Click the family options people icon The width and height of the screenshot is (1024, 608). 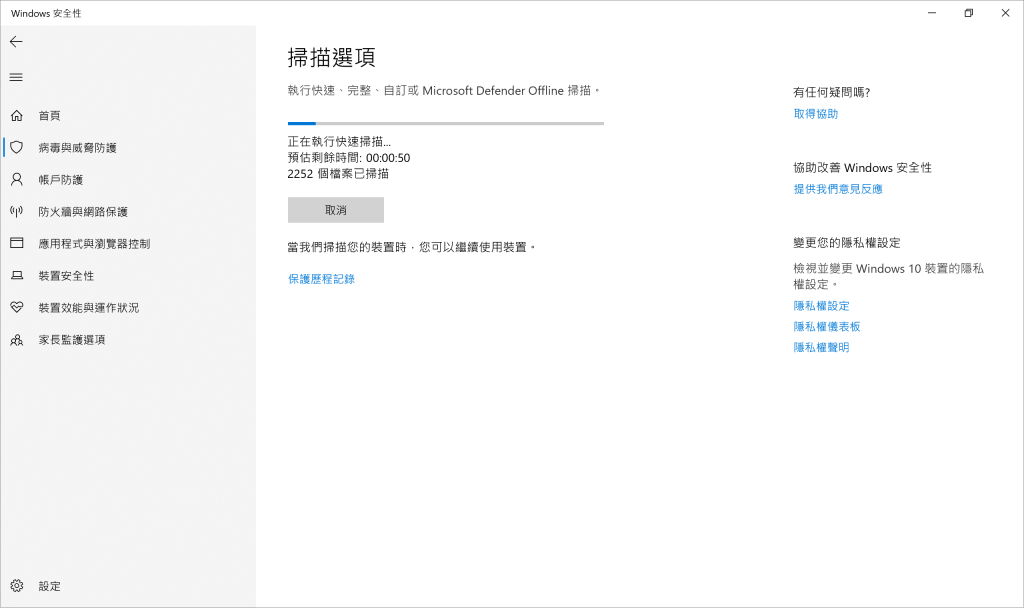coord(16,340)
